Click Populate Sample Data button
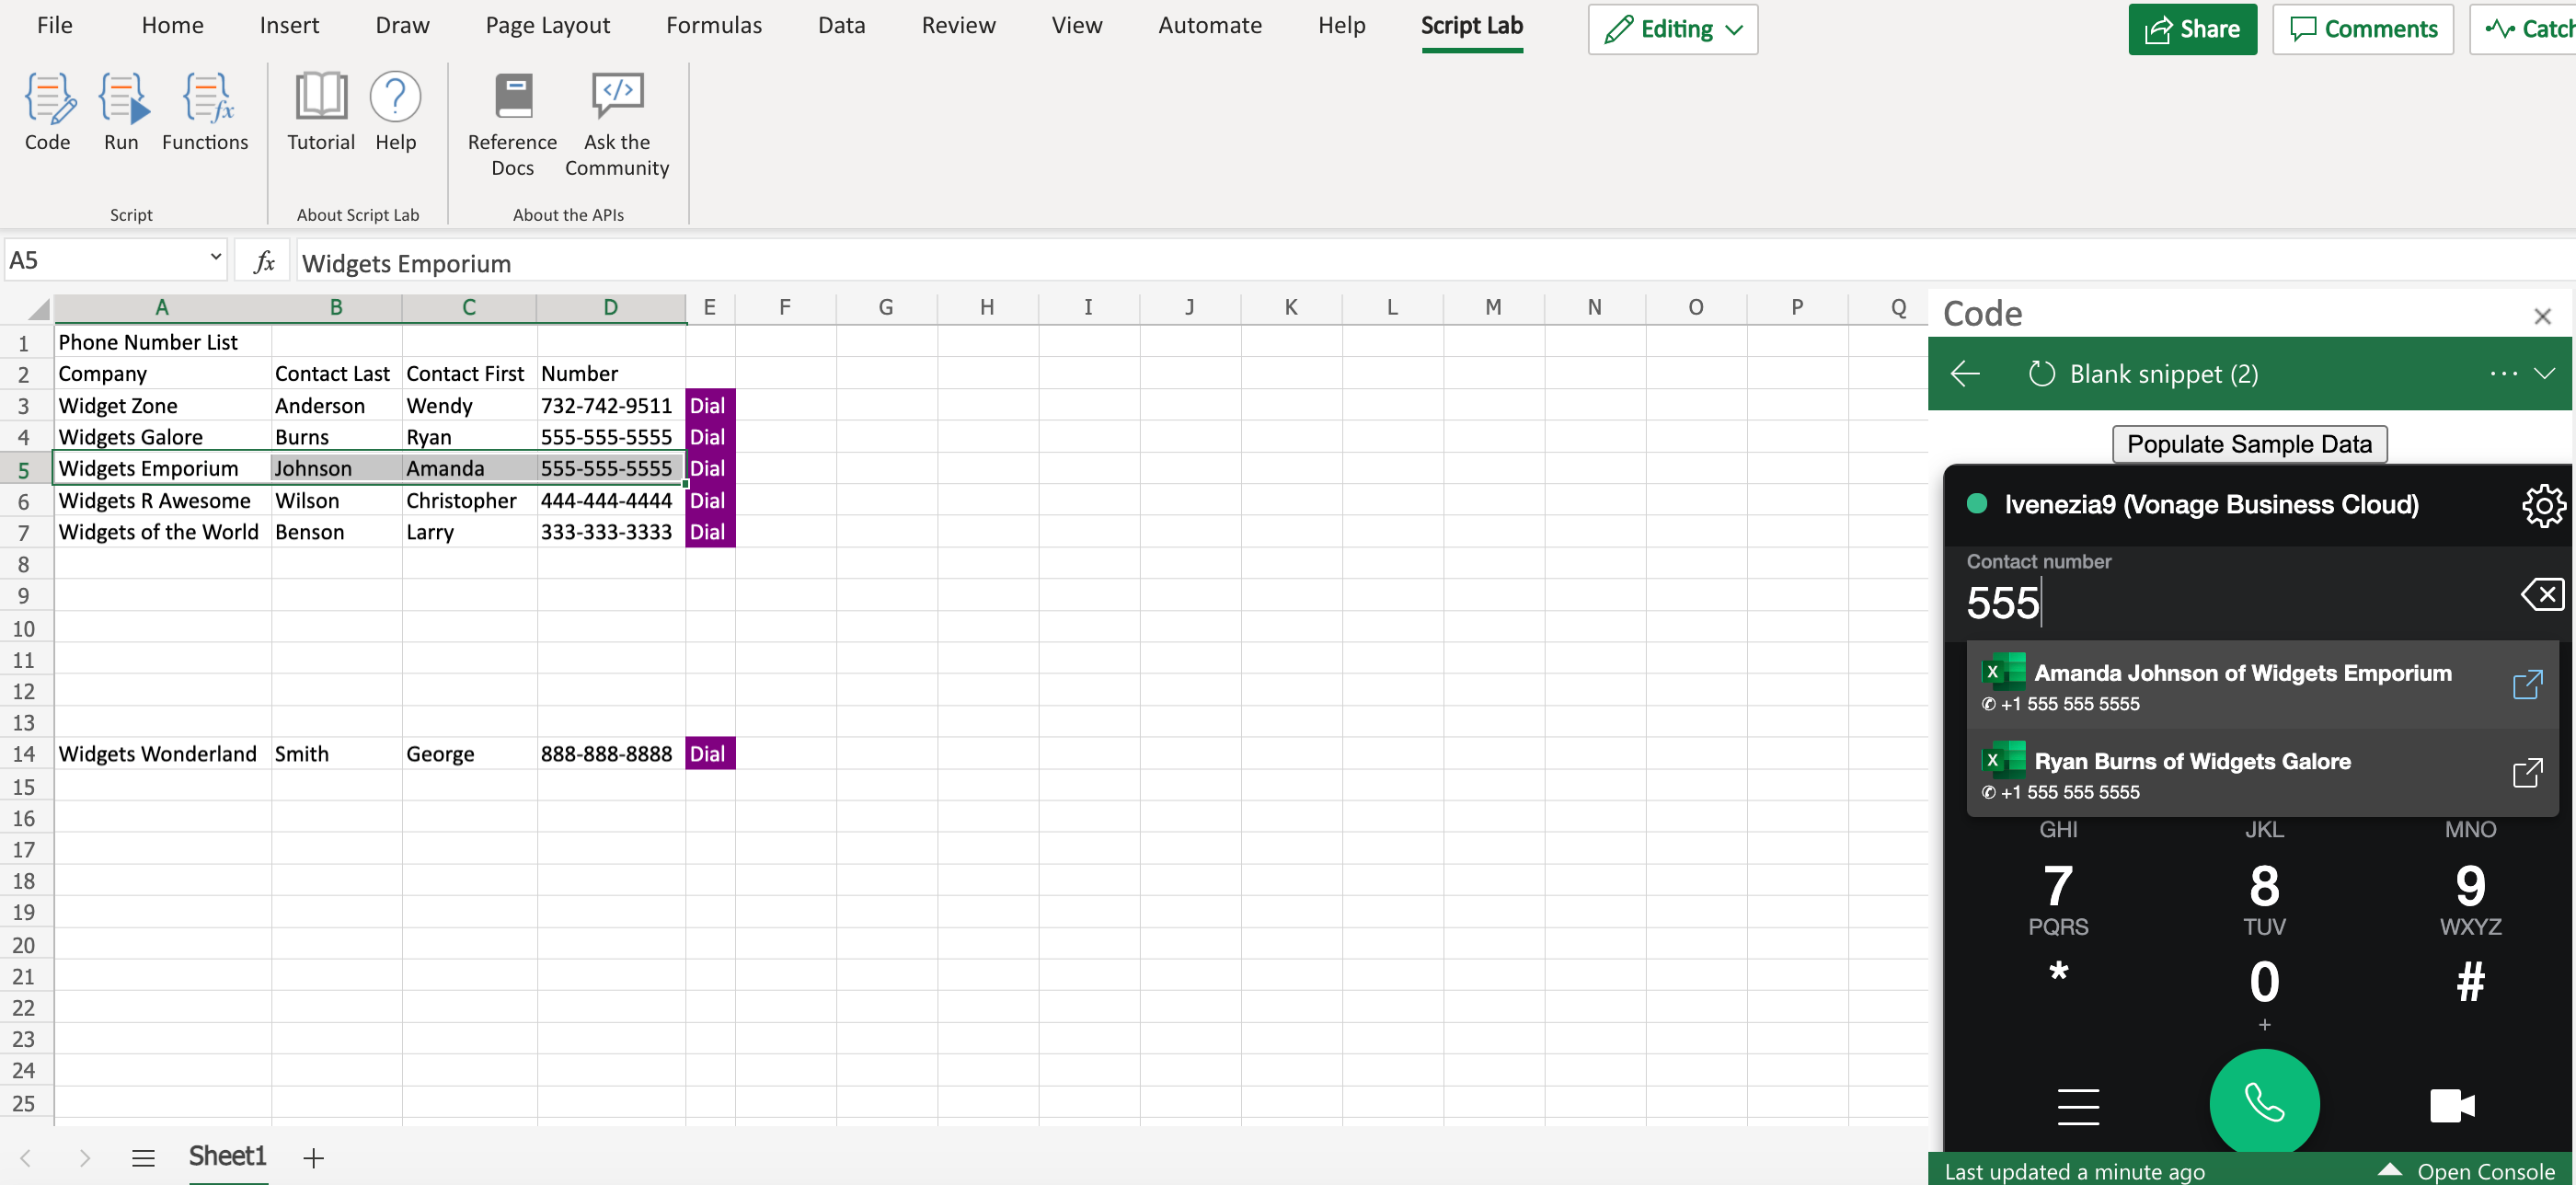 point(2249,444)
